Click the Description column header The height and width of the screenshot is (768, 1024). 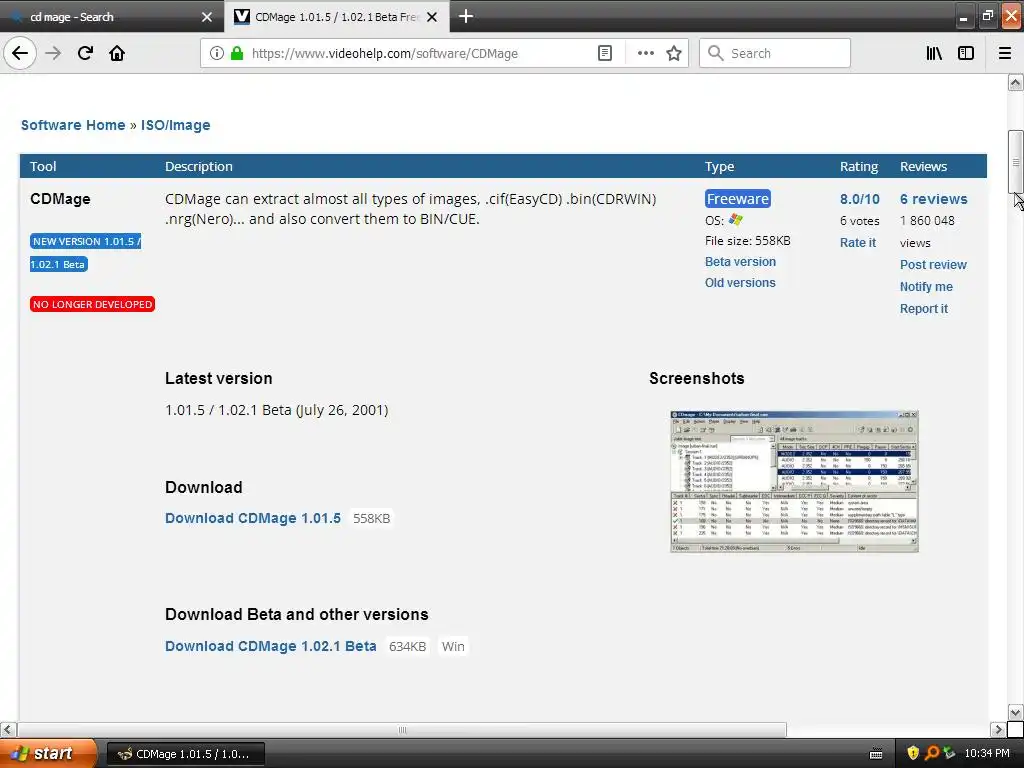(x=199, y=167)
